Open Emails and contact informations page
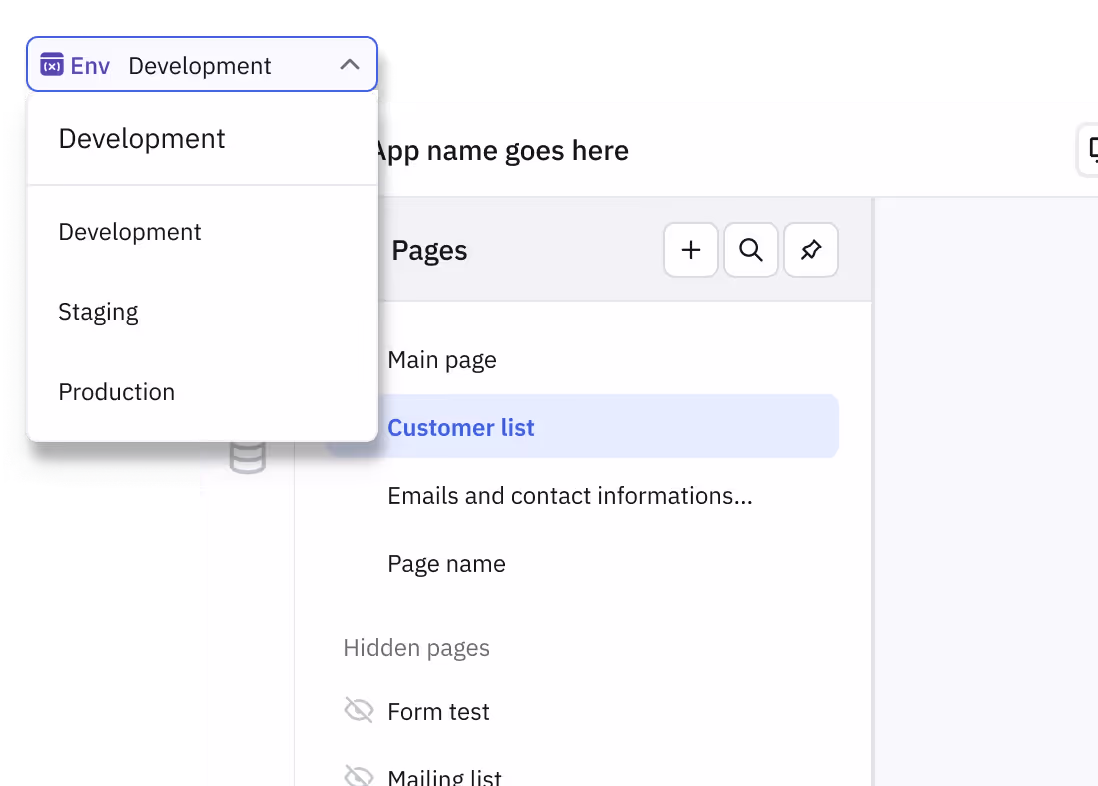The width and height of the screenshot is (1098, 786). pos(569,496)
